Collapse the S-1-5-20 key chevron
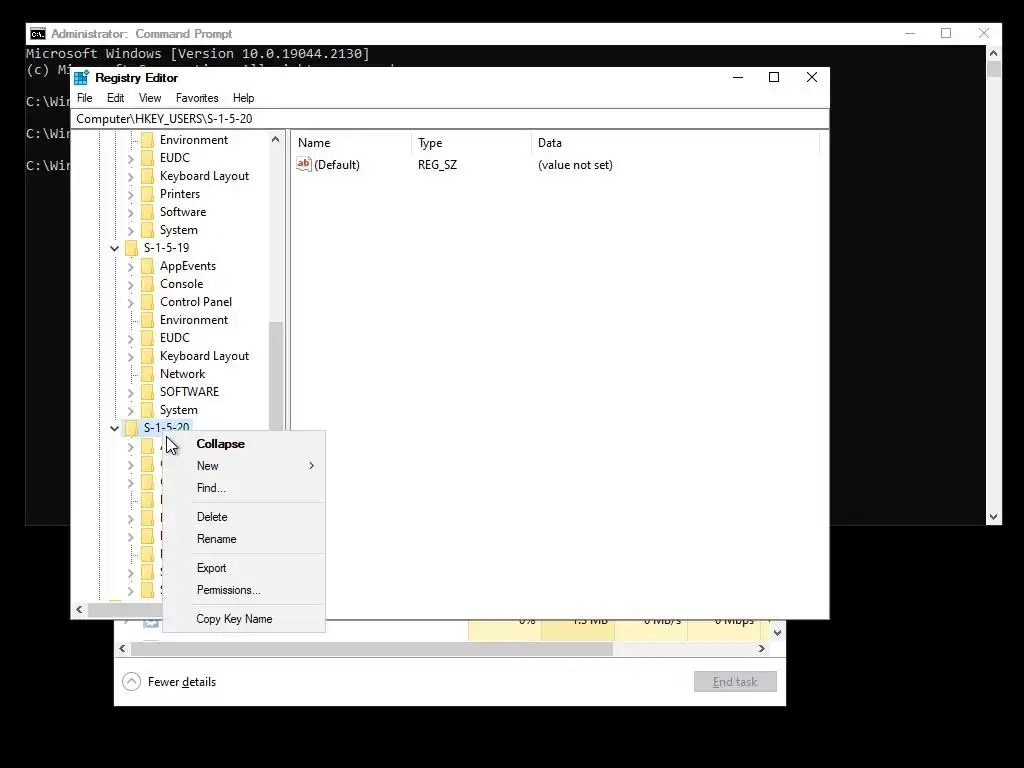Screen dimensions: 1024x768 pos(114,428)
